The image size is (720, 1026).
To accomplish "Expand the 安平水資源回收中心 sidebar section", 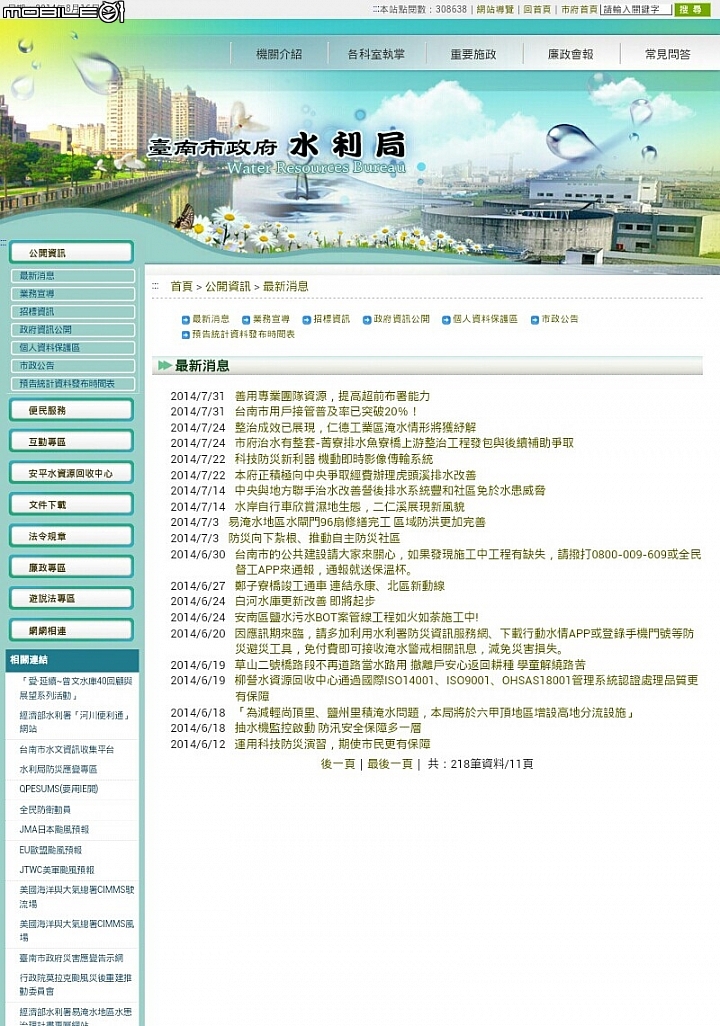I will pos(71,473).
